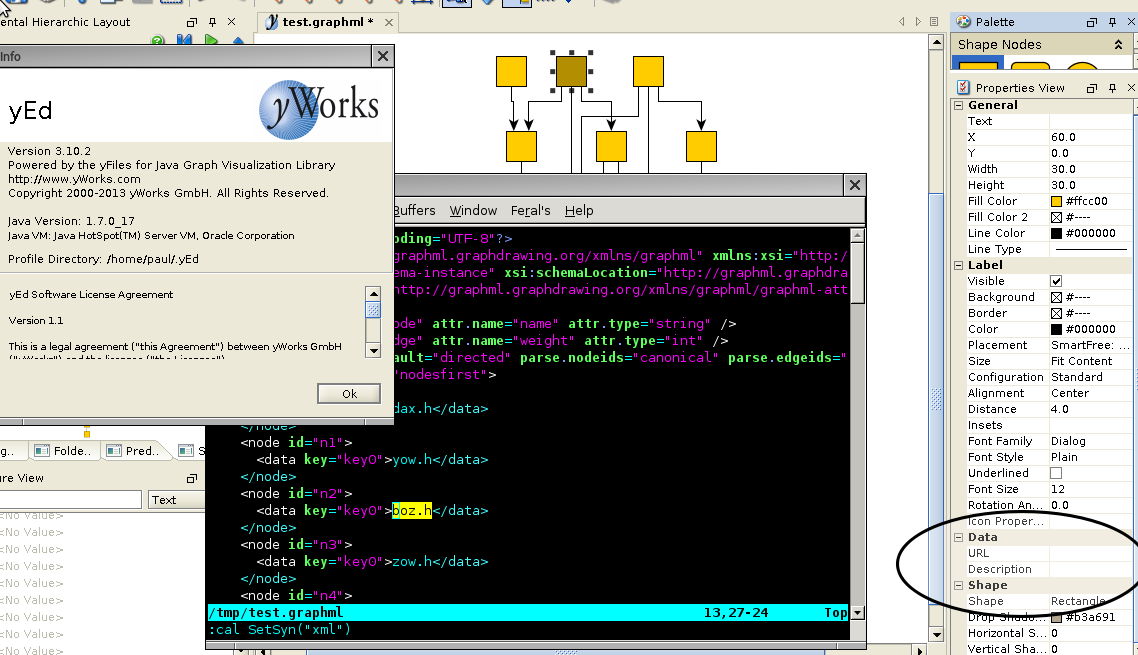Click the Drop Shadow #b3a691 swatch

pos(1056,617)
